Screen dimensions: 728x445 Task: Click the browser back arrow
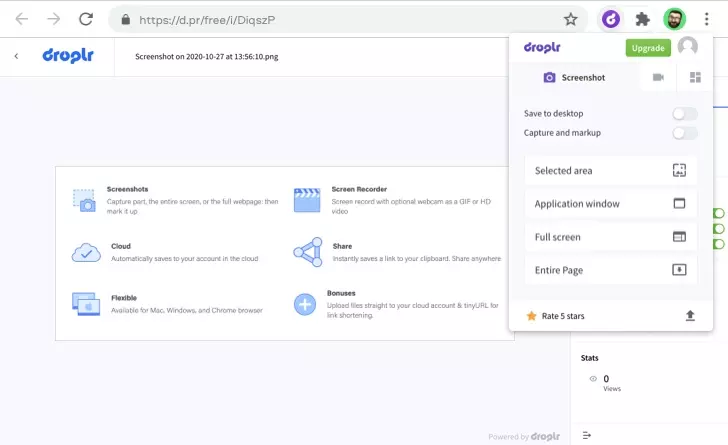[x=22, y=19]
